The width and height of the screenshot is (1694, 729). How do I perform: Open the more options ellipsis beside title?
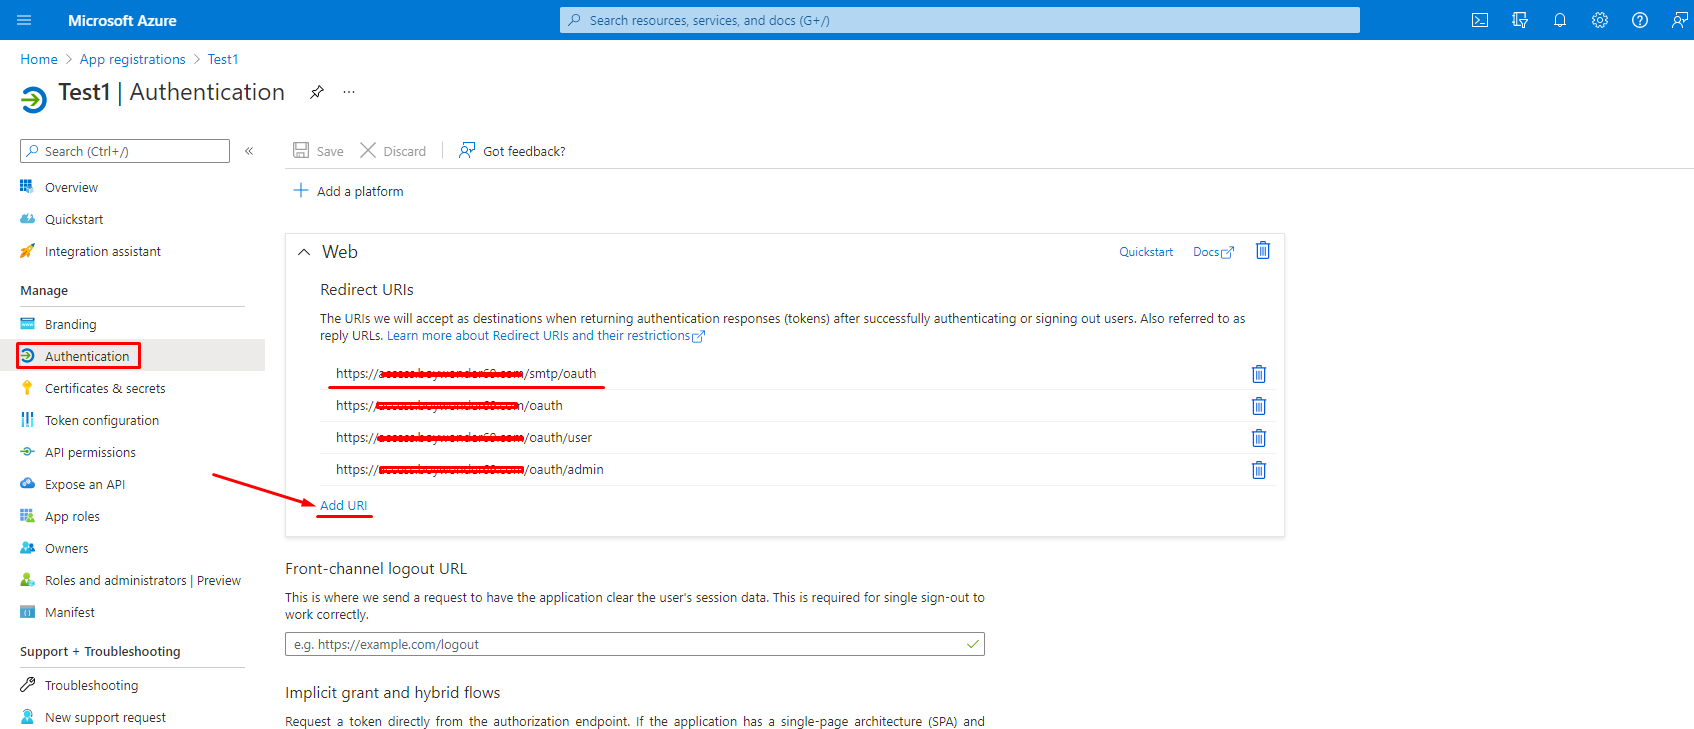point(349,92)
